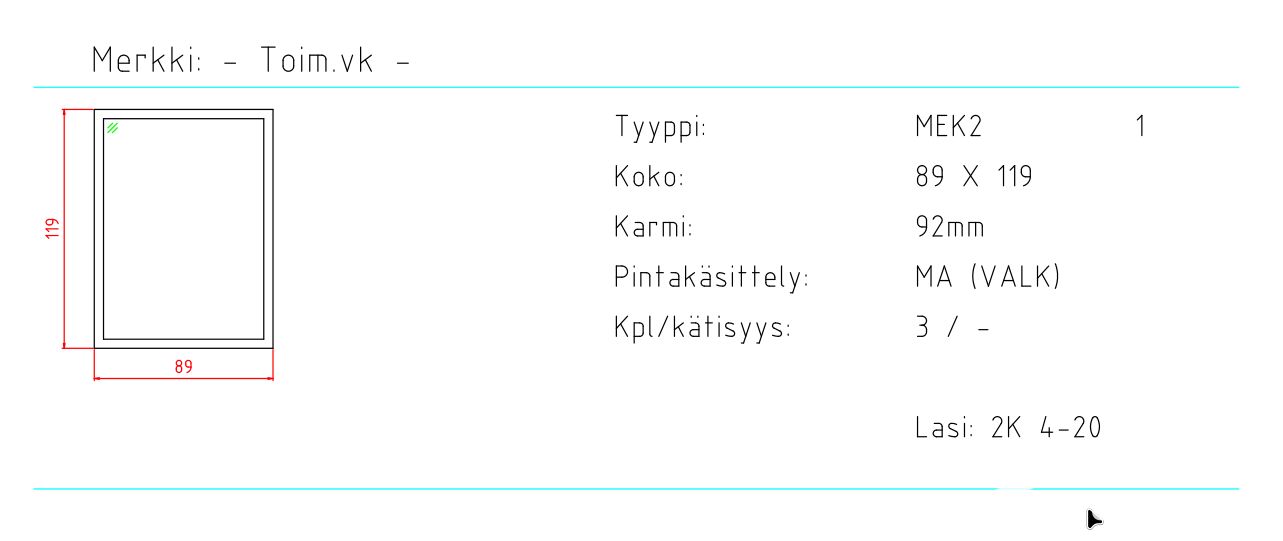
Task: Click the "Pintakäsittely:" label
Action: [x=711, y=278]
